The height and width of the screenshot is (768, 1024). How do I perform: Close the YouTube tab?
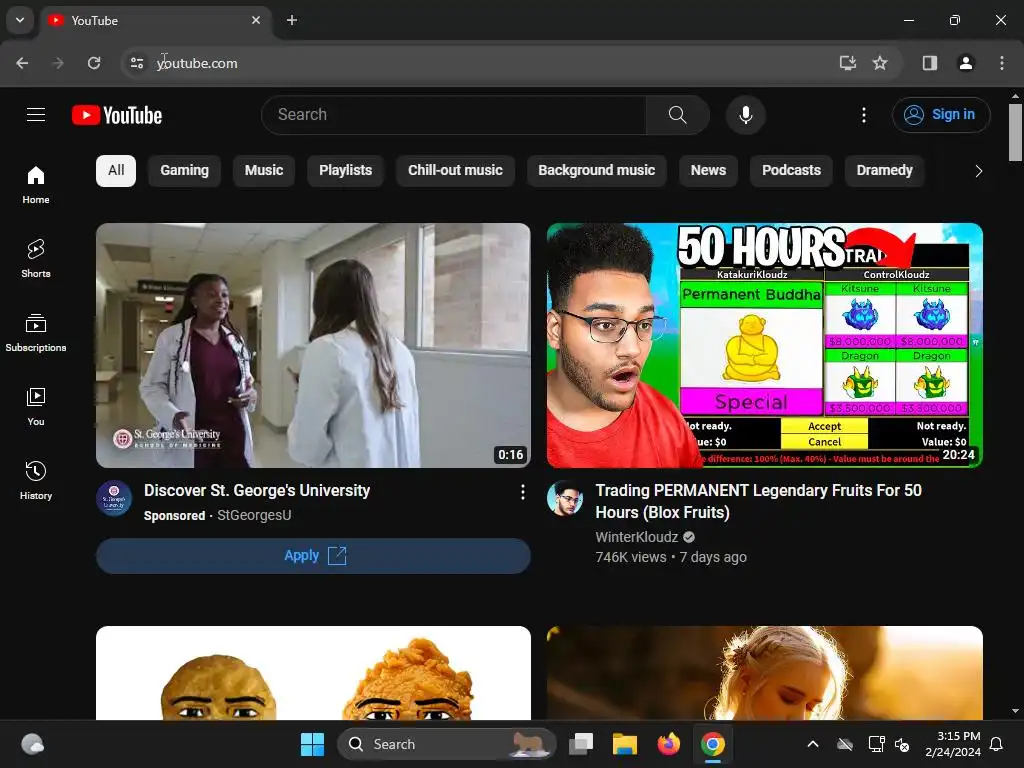(256, 20)
